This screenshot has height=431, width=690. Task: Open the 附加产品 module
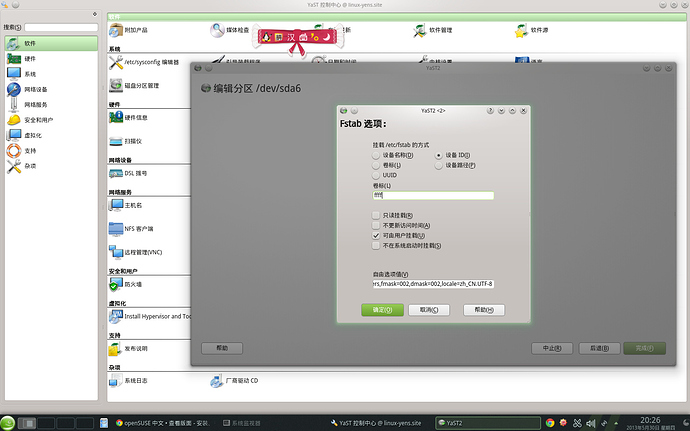click(x=128, y=30)
